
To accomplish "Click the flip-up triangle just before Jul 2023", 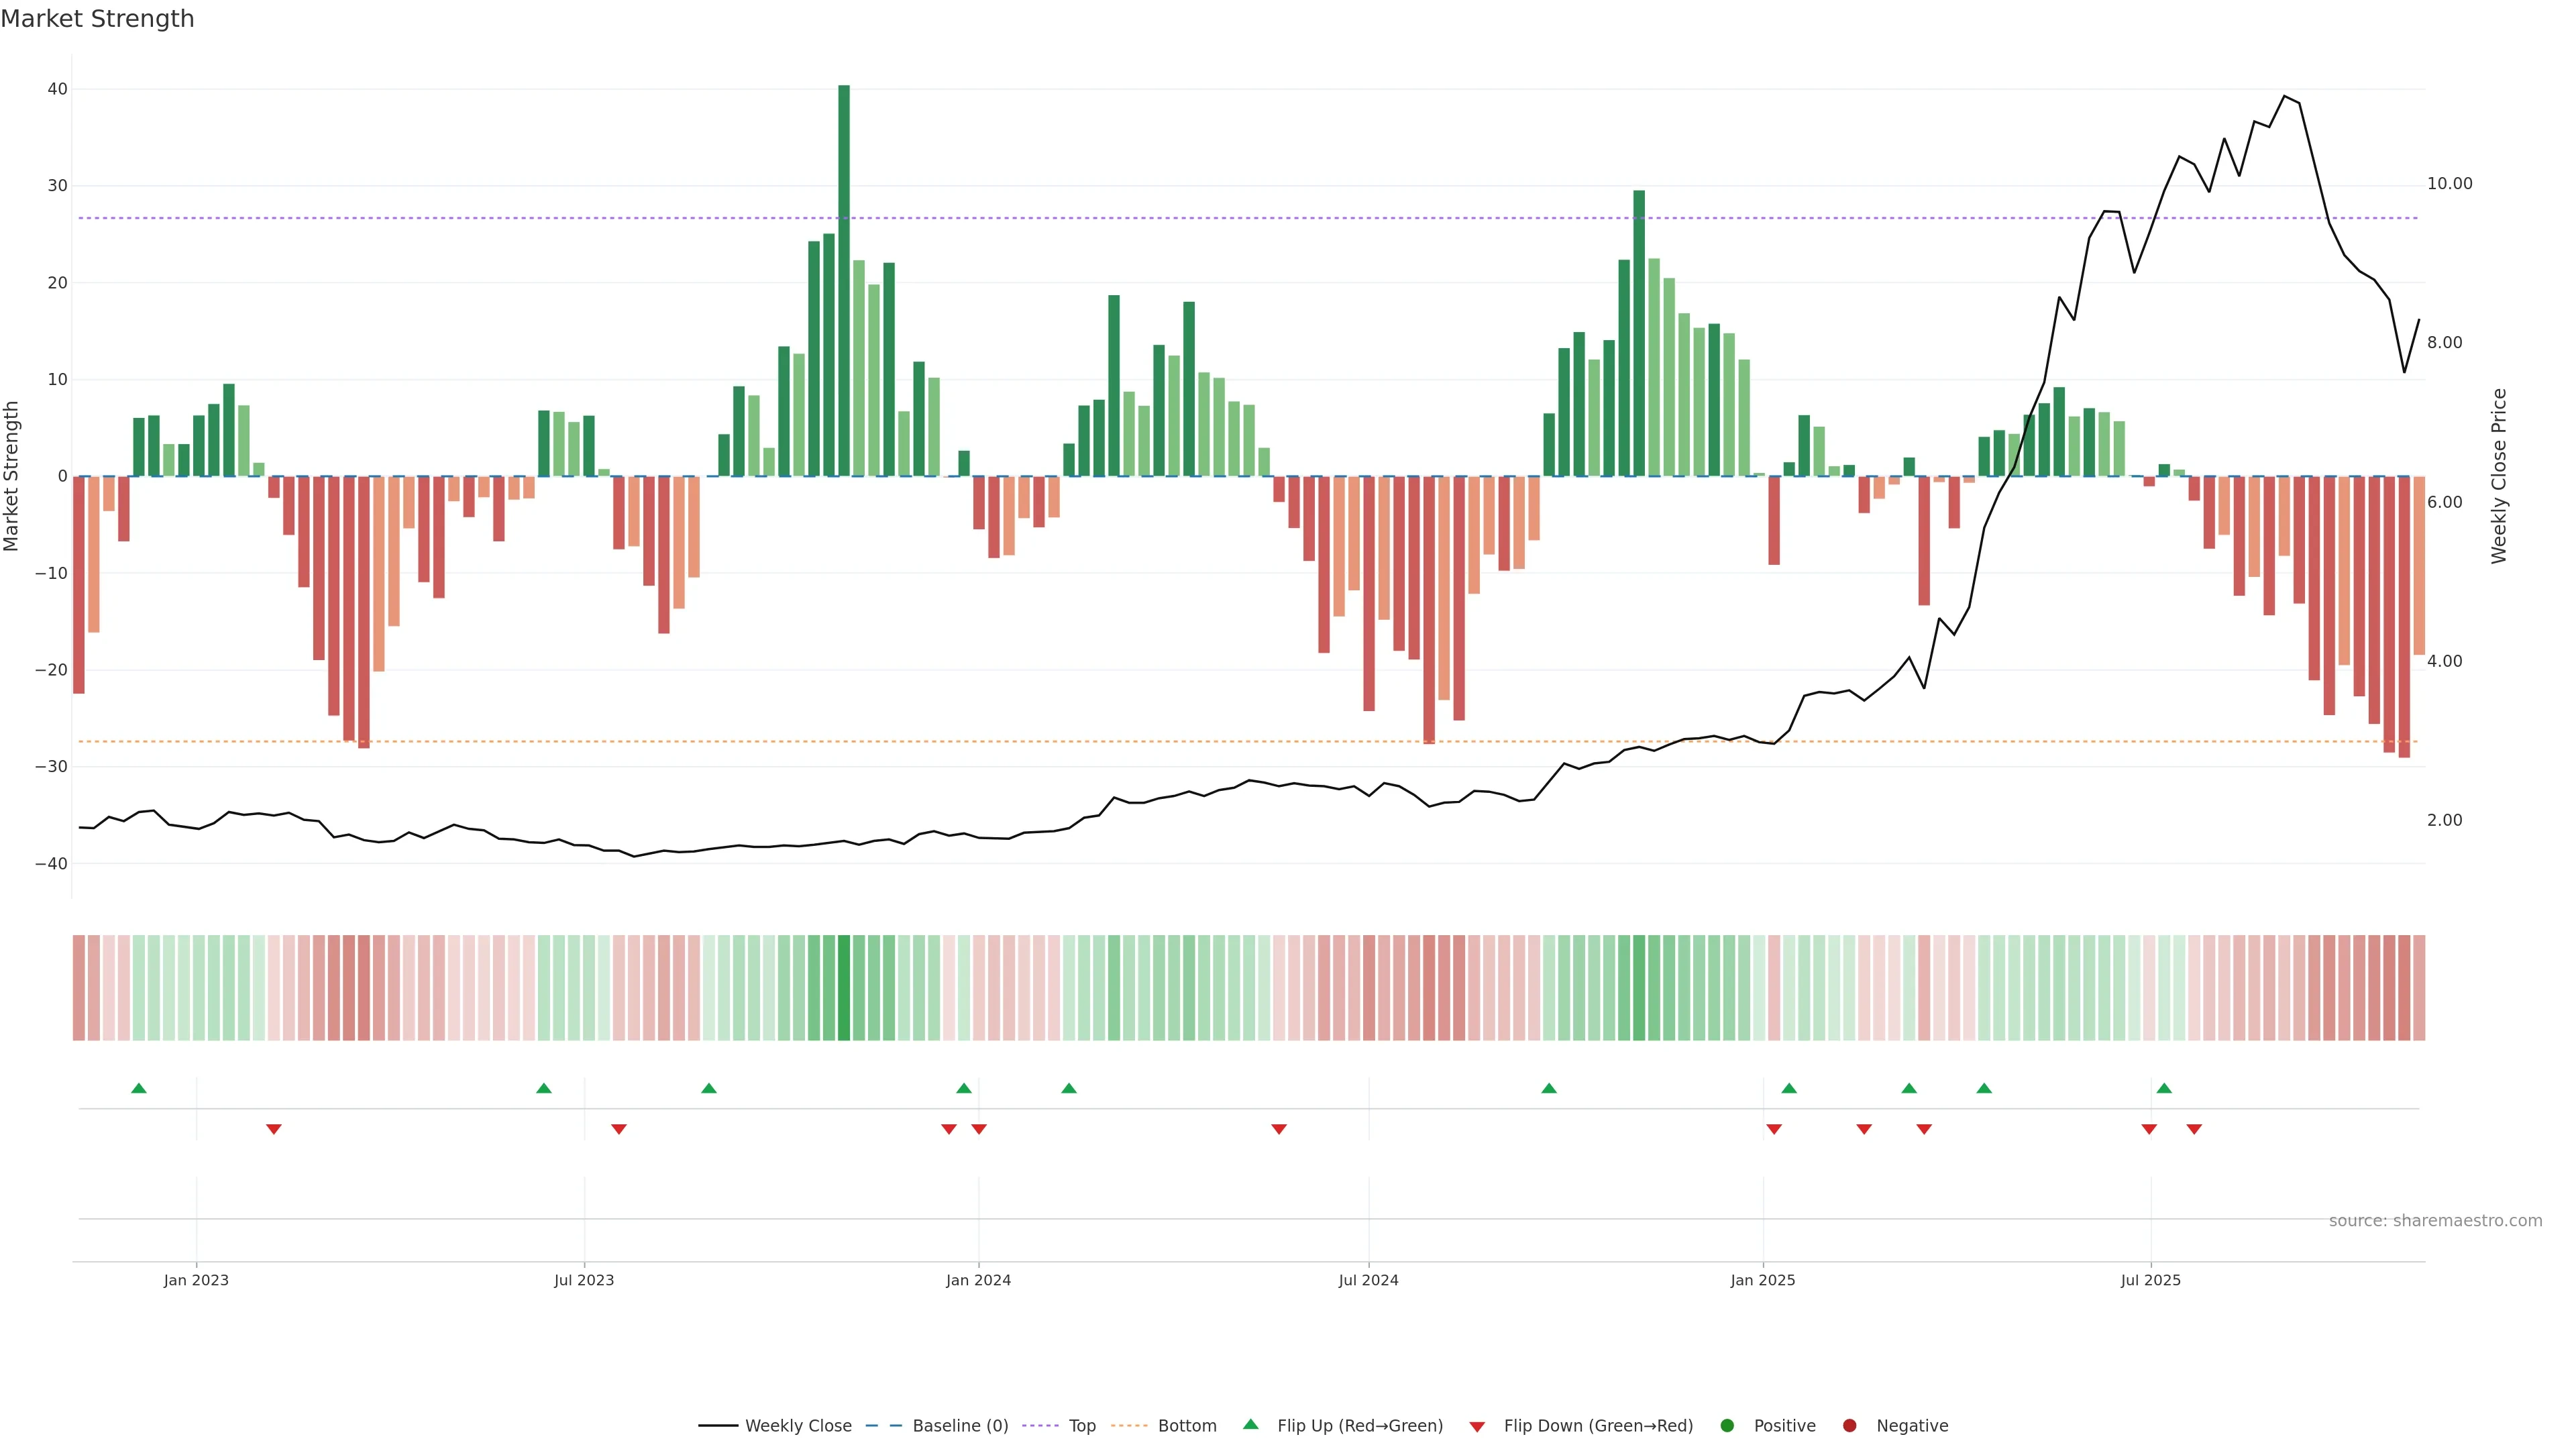I will coord(544,1088).
